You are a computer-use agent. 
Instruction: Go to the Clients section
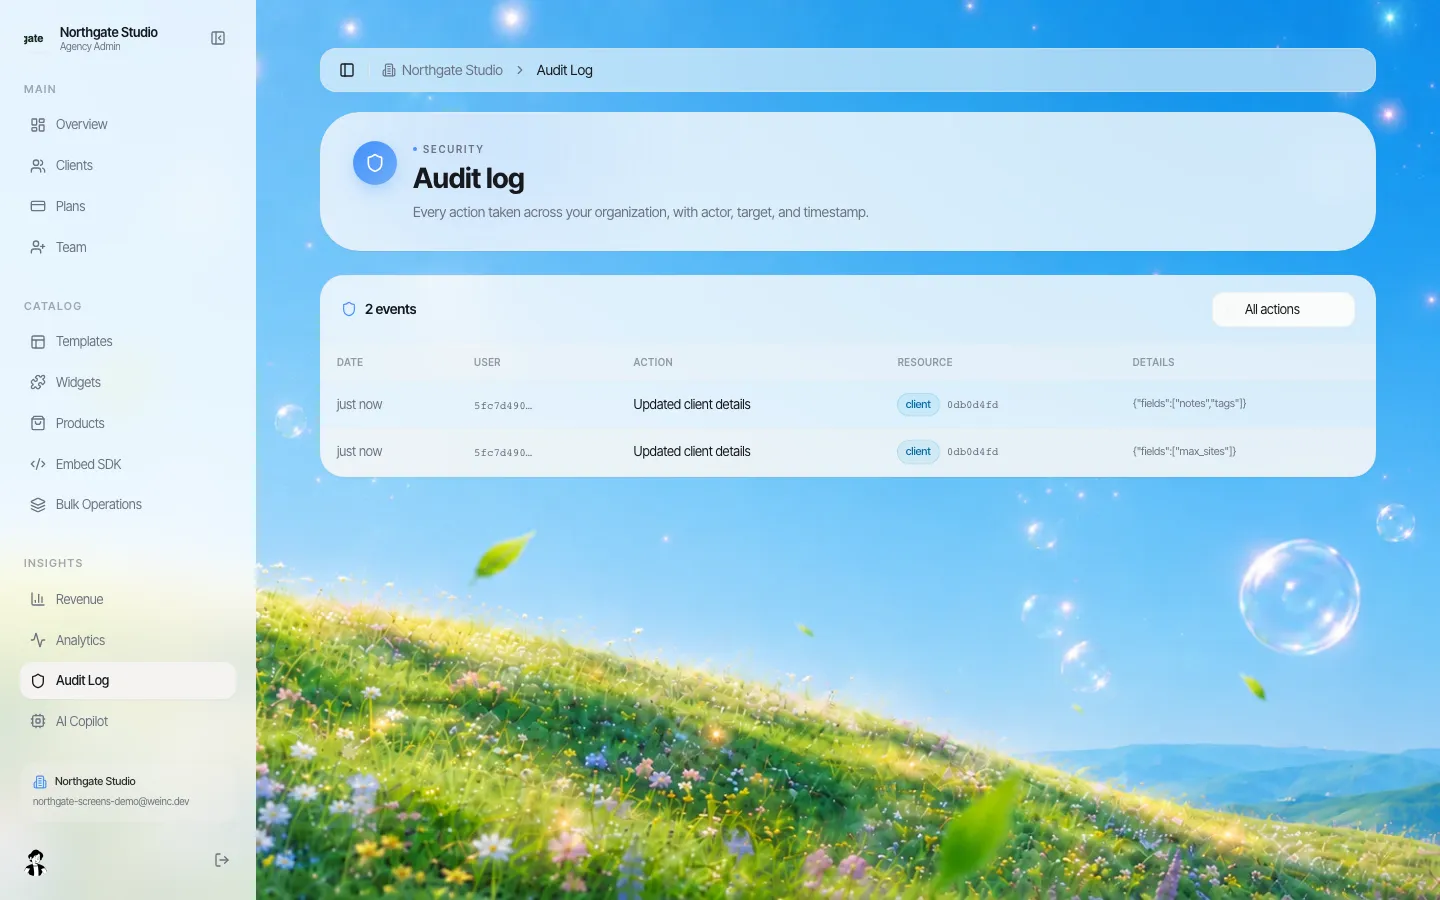tap(128, 166)
